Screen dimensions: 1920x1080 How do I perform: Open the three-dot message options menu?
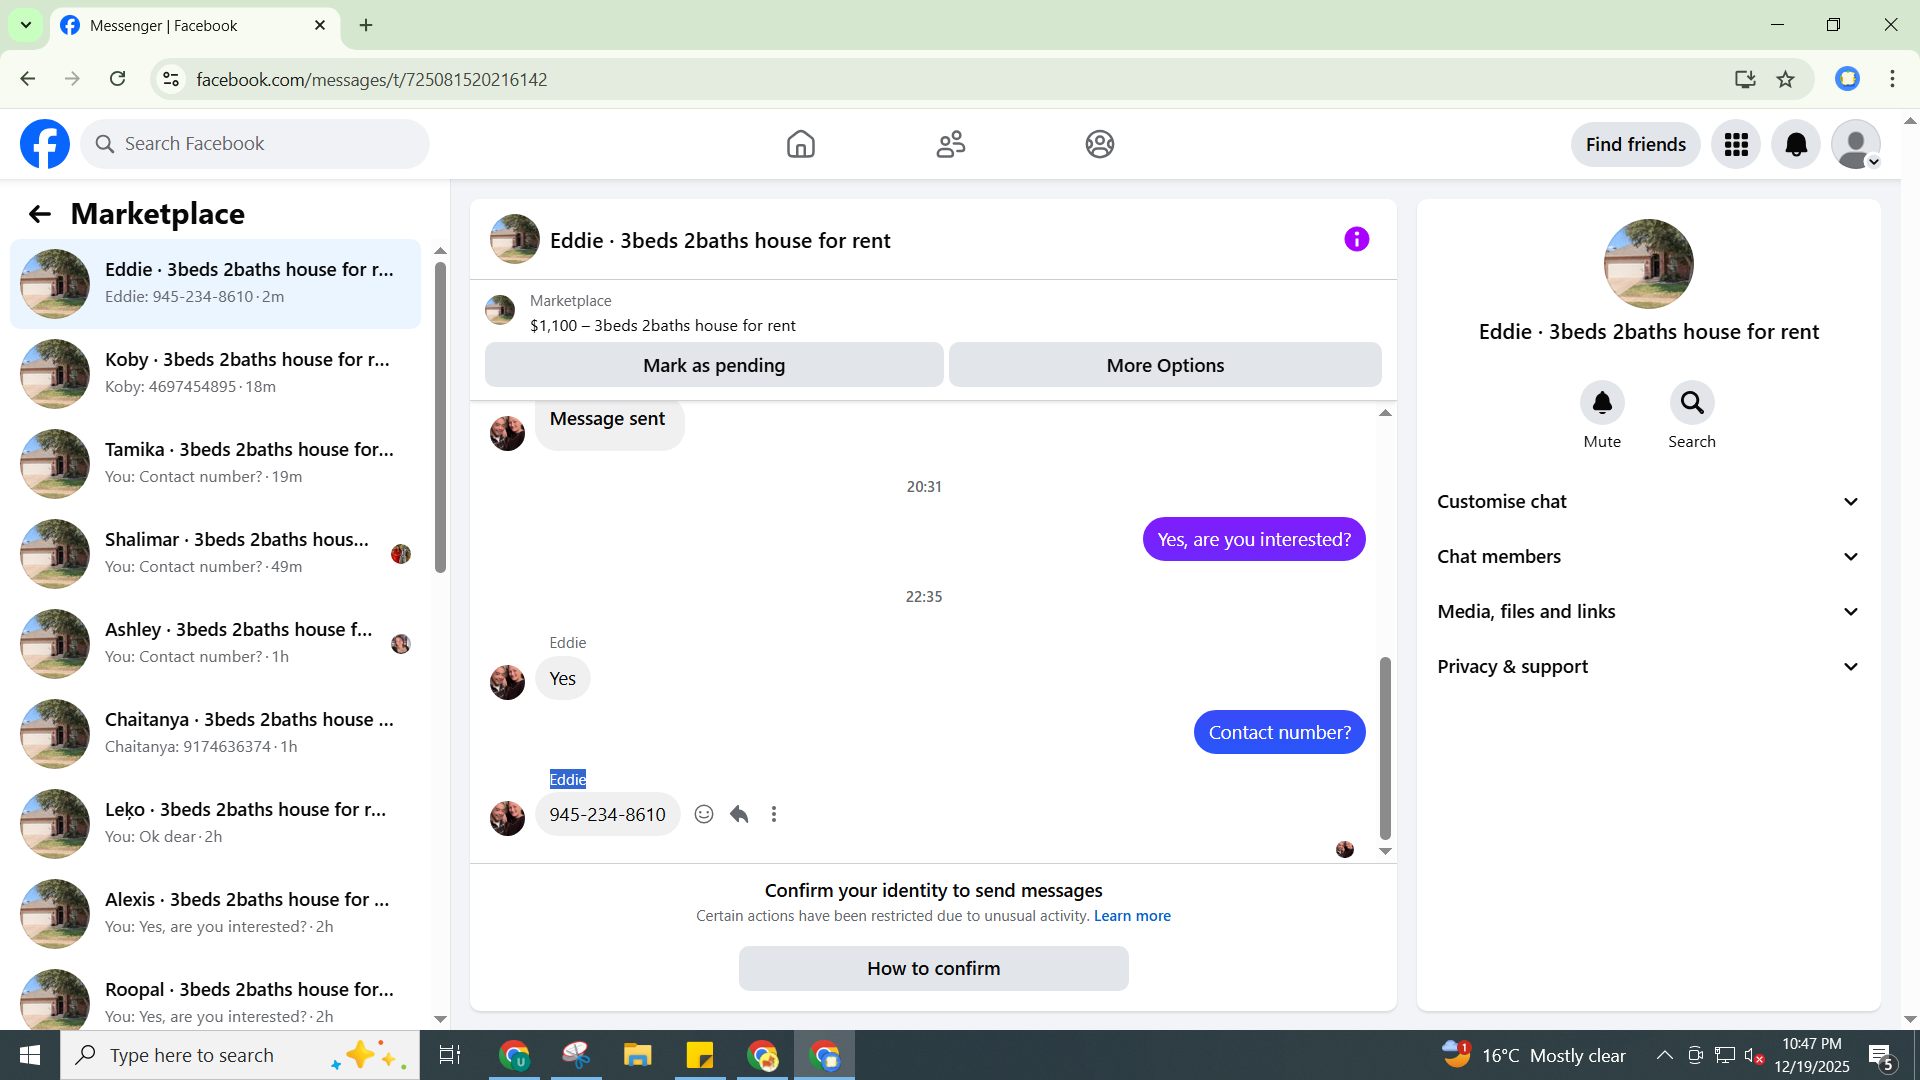coord(773,814)
